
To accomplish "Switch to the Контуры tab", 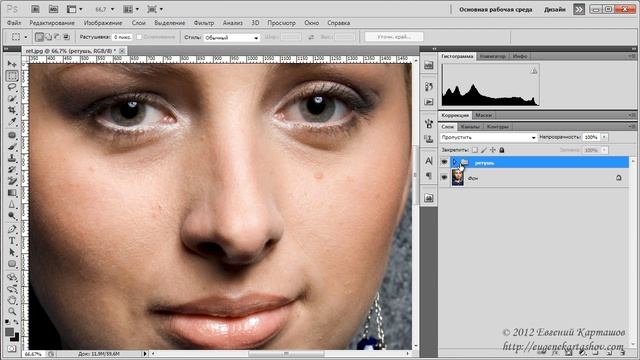I will click(498, 127).
